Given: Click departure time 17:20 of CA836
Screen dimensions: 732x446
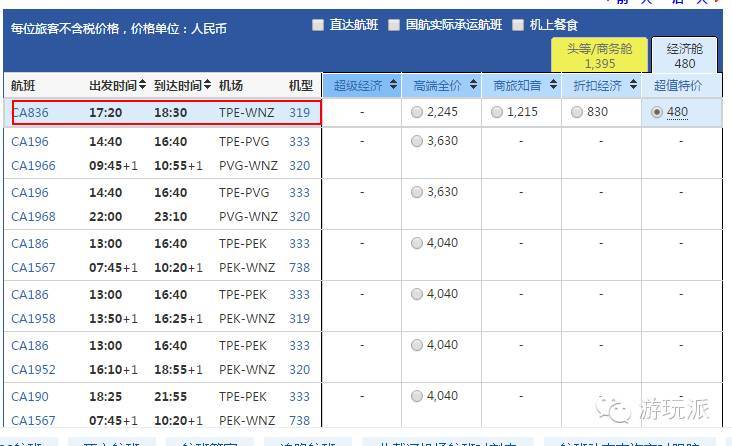Looking at the screenshot, I should point(106,113).
